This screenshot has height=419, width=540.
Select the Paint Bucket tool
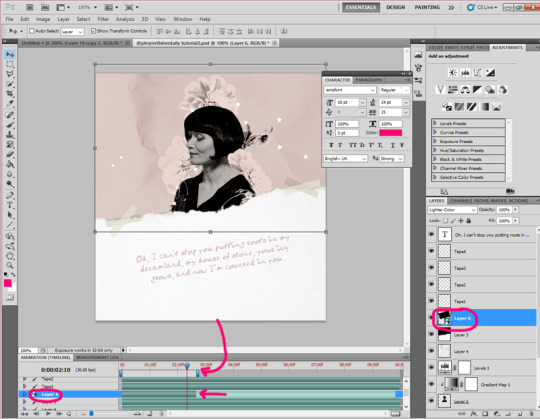(x=10, y=164)
